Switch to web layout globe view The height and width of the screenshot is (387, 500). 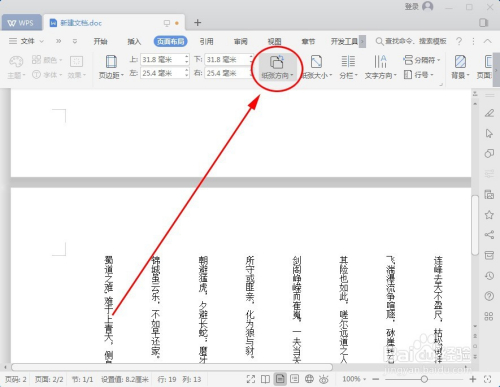point(309,379)
